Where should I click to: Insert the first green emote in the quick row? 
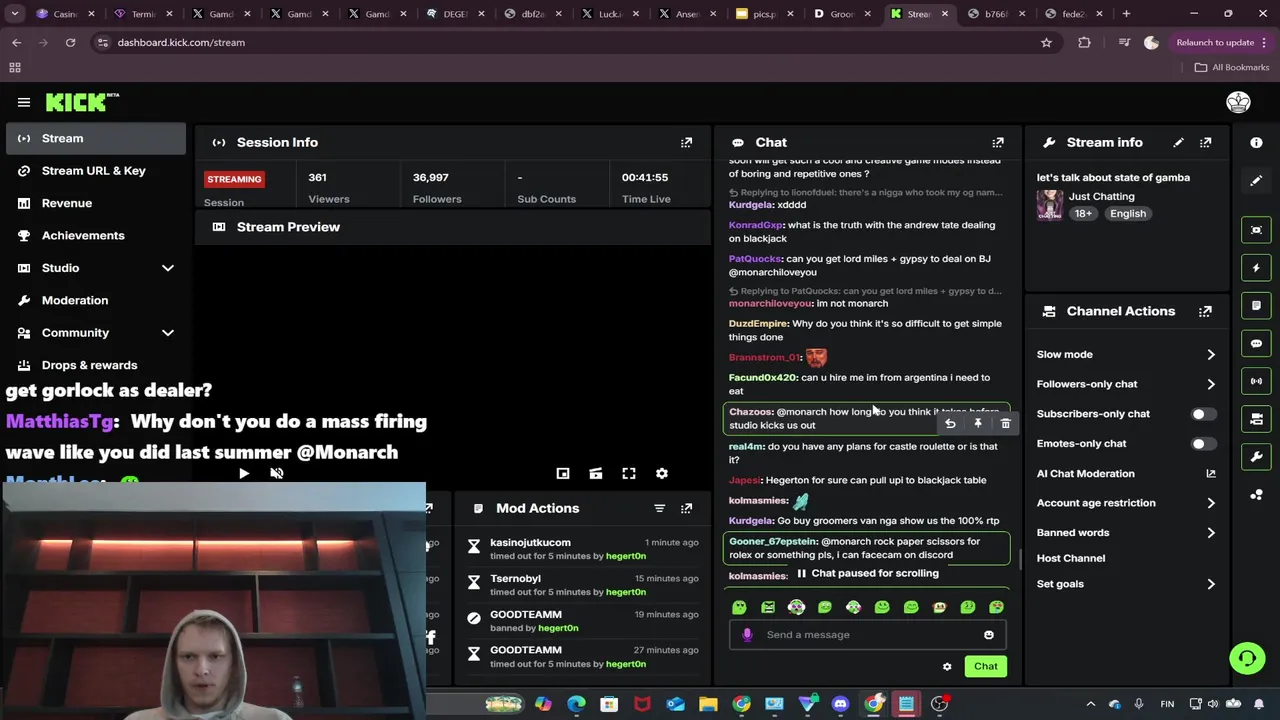(x=739, y=607)
